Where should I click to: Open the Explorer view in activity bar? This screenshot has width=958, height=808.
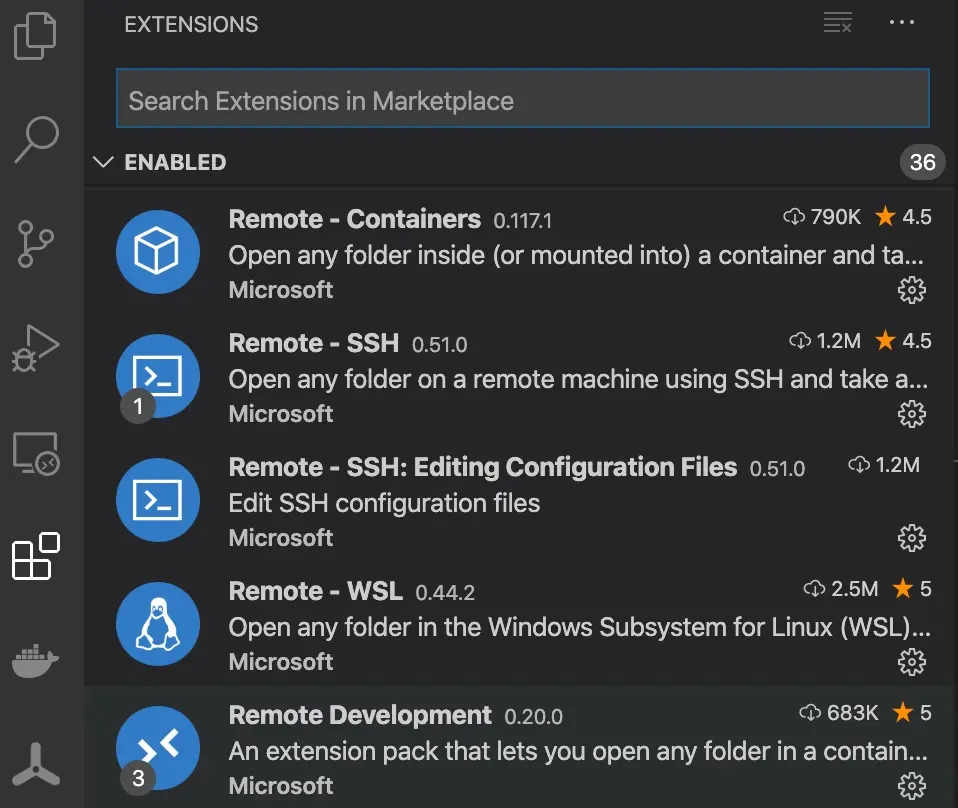tap(37, 36)
